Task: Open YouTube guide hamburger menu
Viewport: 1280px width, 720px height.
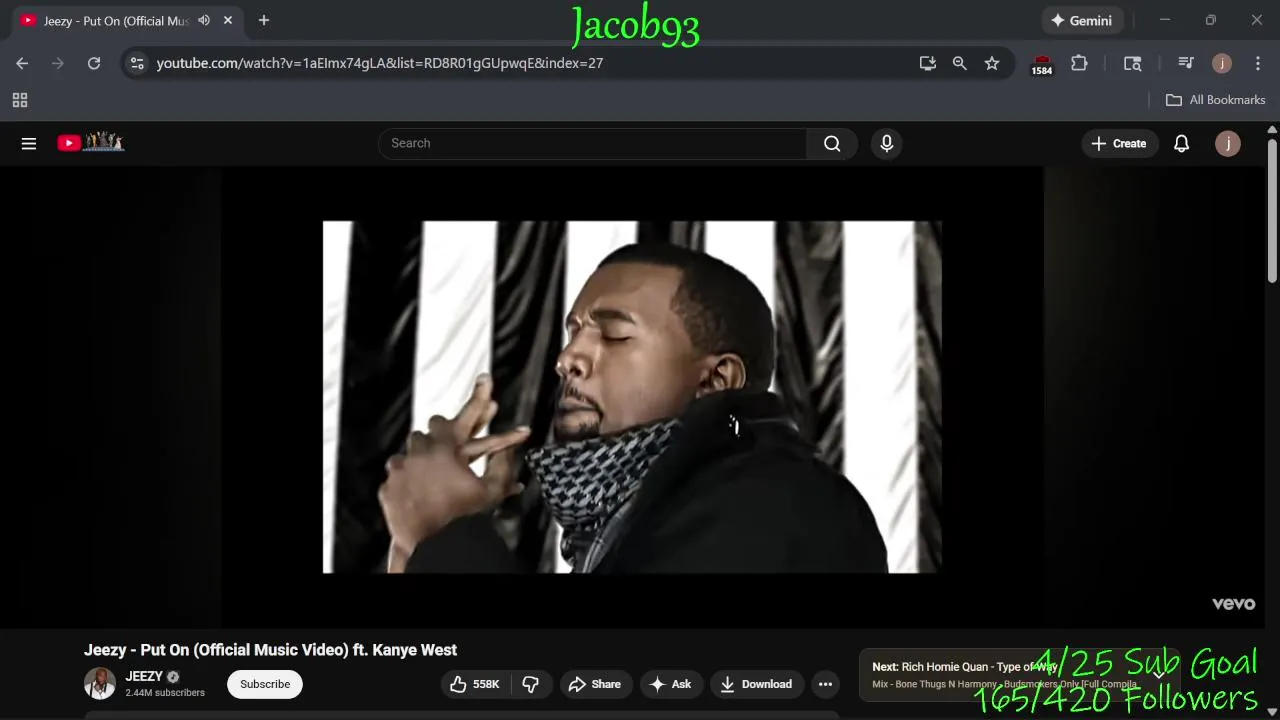Action: click(29, 143)
